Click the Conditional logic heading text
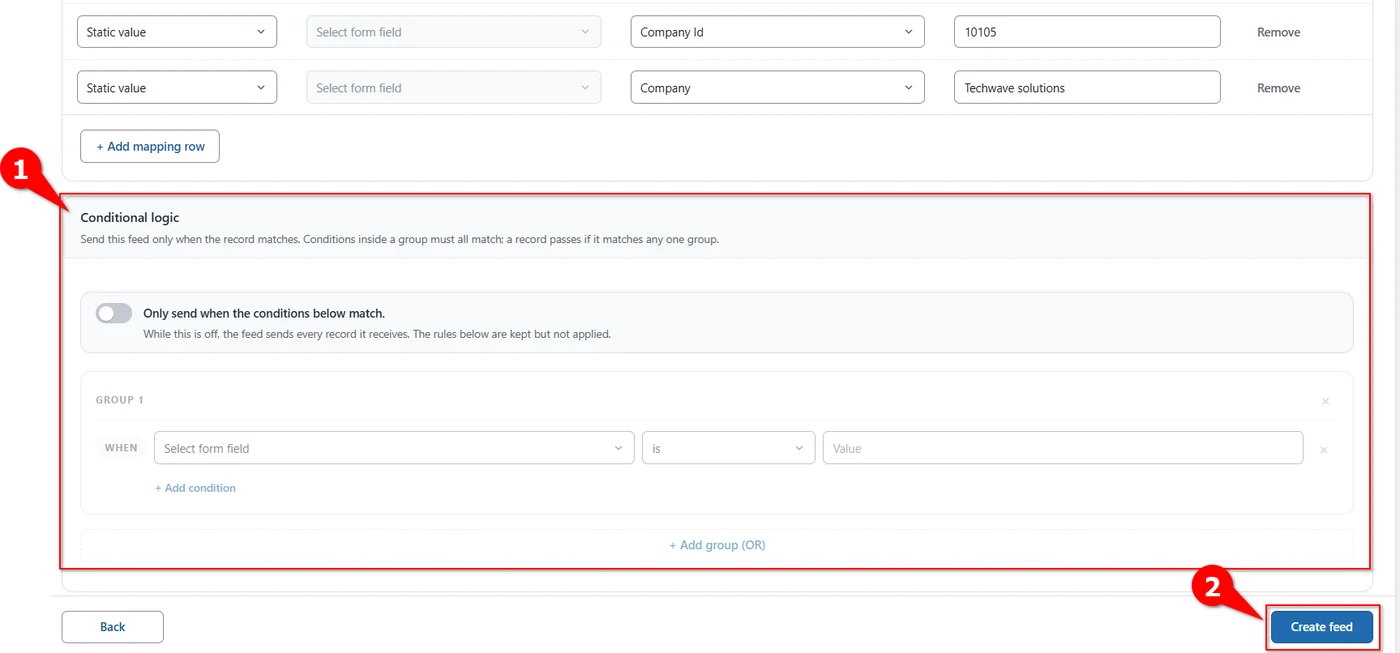The width and height of the screenshot is (1400, 653). coord(130,217)
